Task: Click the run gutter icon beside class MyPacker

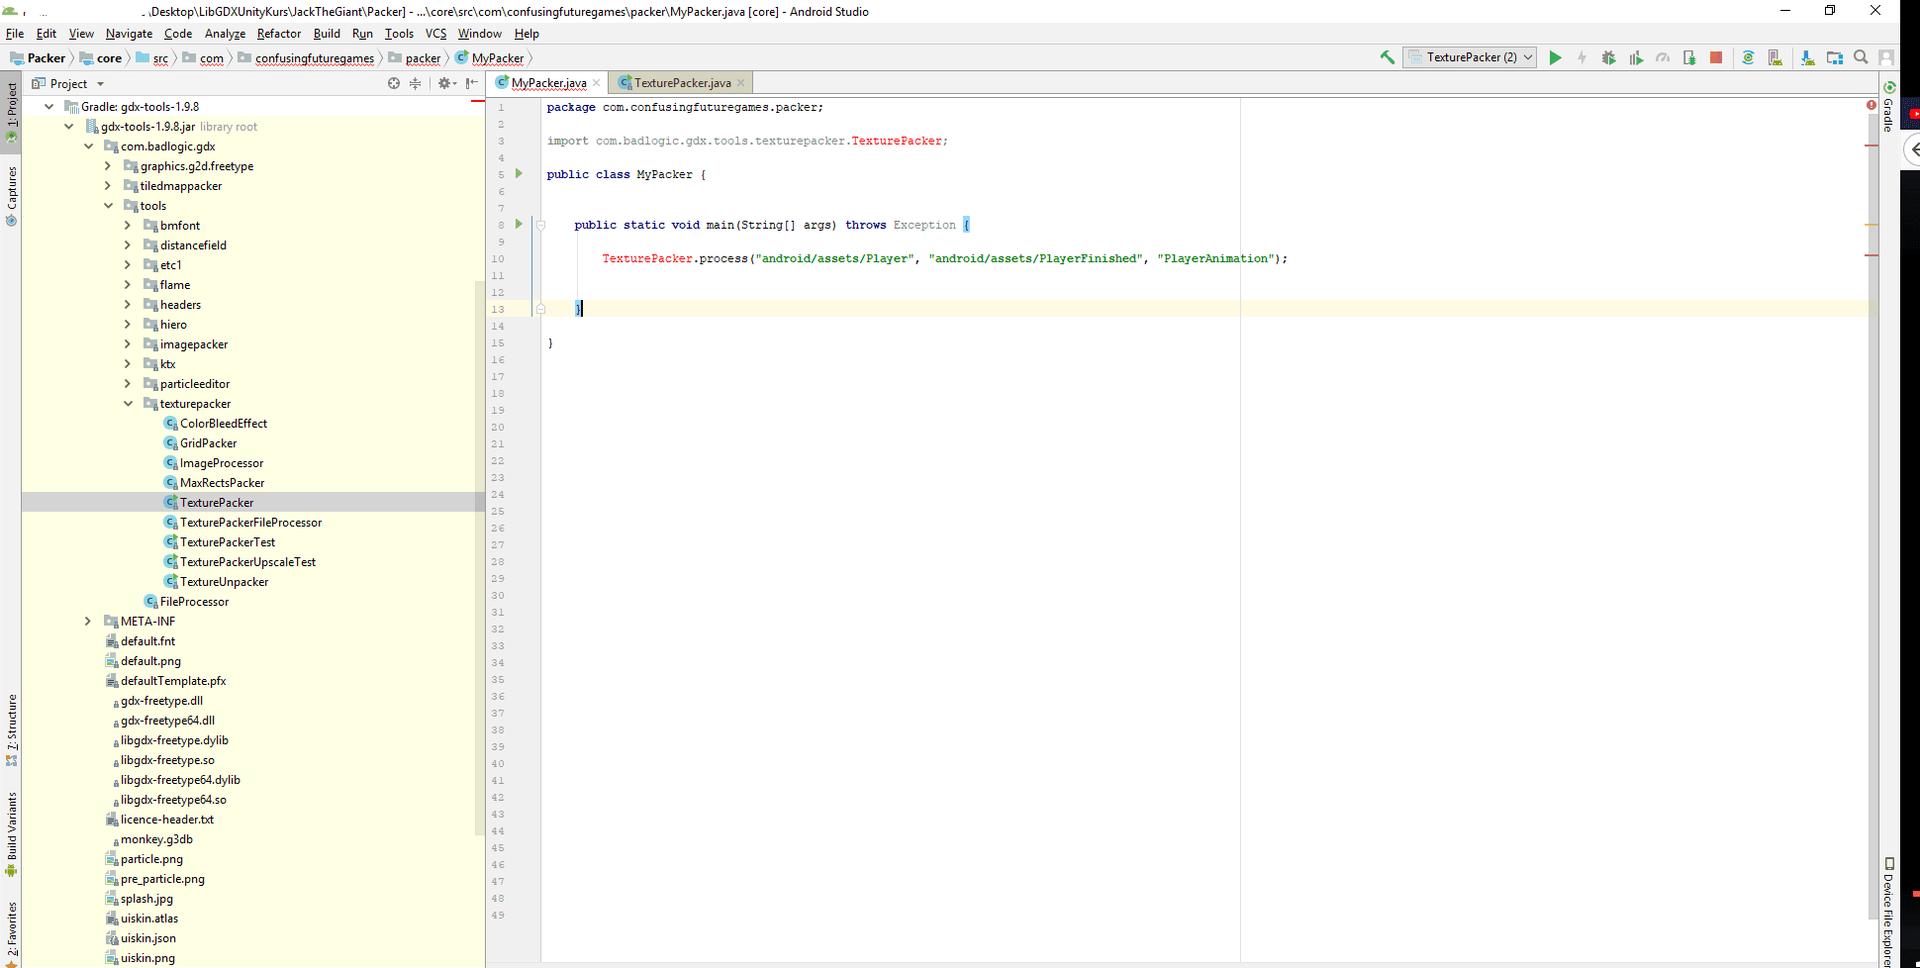Action: [519, 173]
